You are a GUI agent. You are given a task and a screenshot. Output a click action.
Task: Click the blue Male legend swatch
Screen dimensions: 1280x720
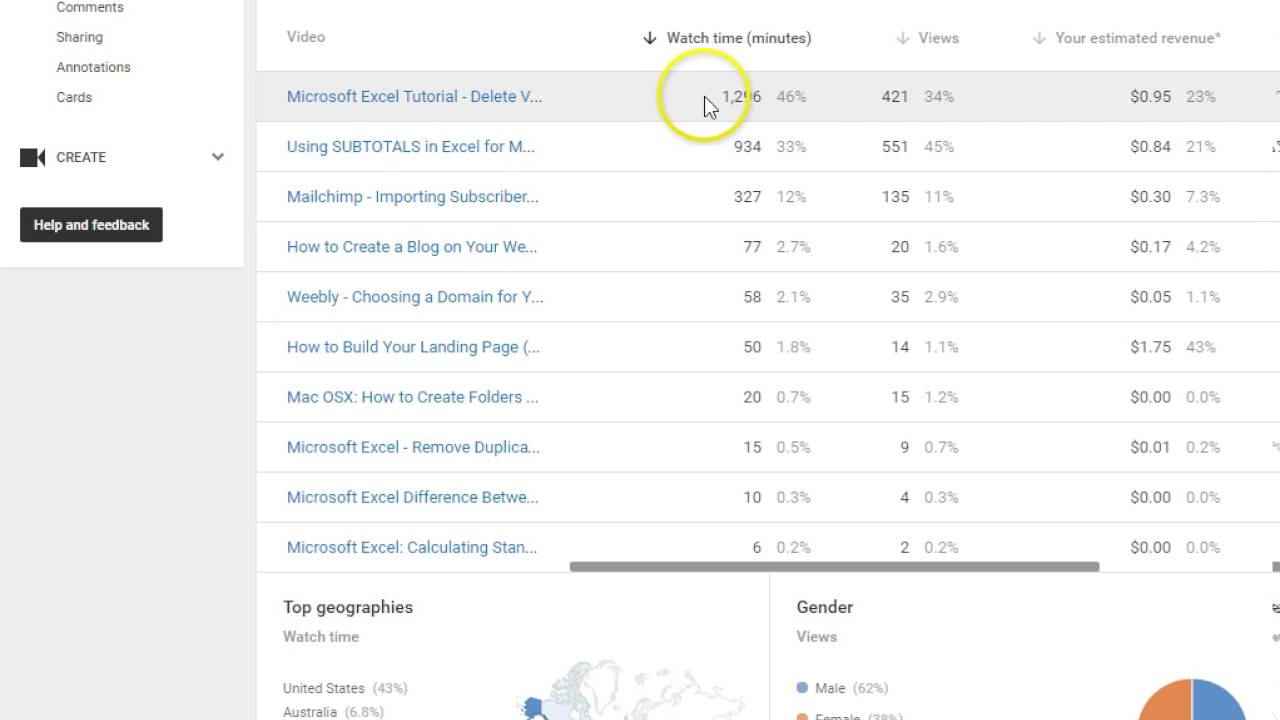pos(802,688)
